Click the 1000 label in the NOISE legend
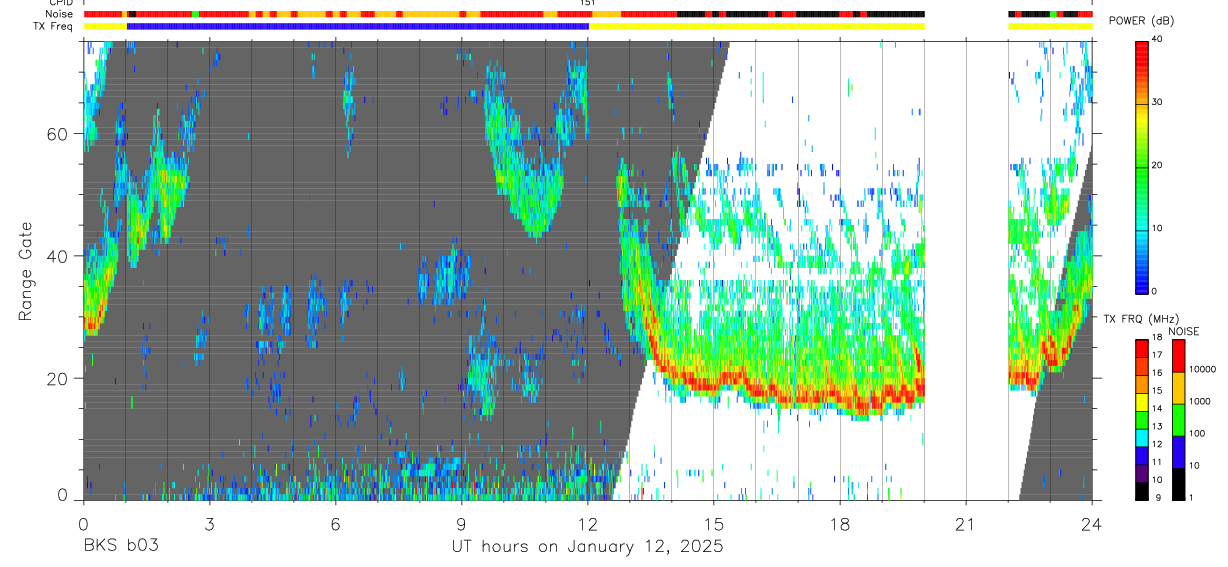The height and width of the screenshot is (567, 1228). coord(1199,401)
